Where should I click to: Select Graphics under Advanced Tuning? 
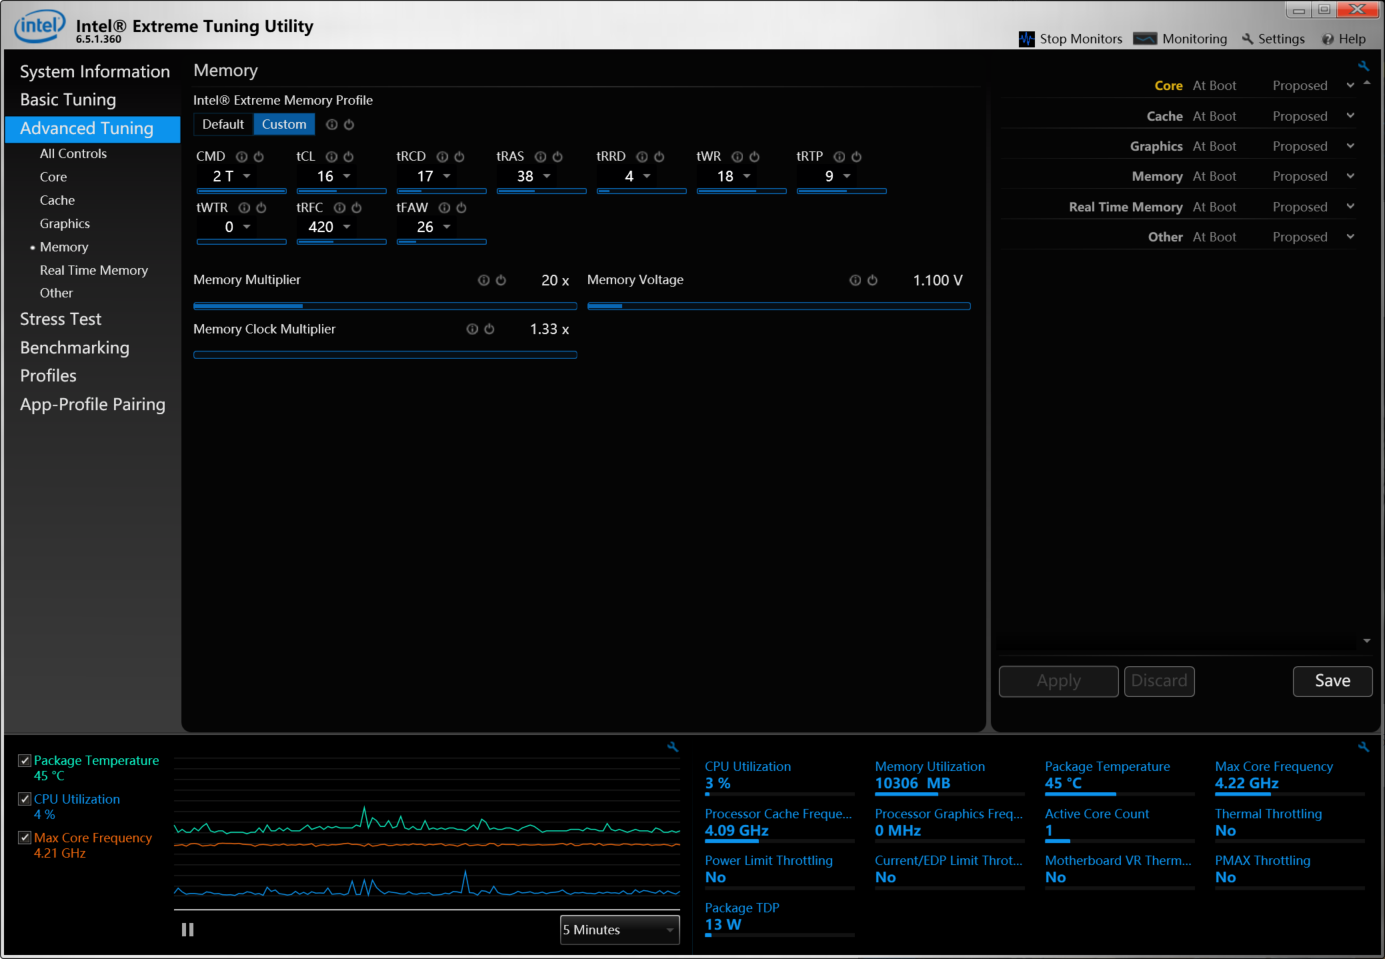click(x=65, y=224)
